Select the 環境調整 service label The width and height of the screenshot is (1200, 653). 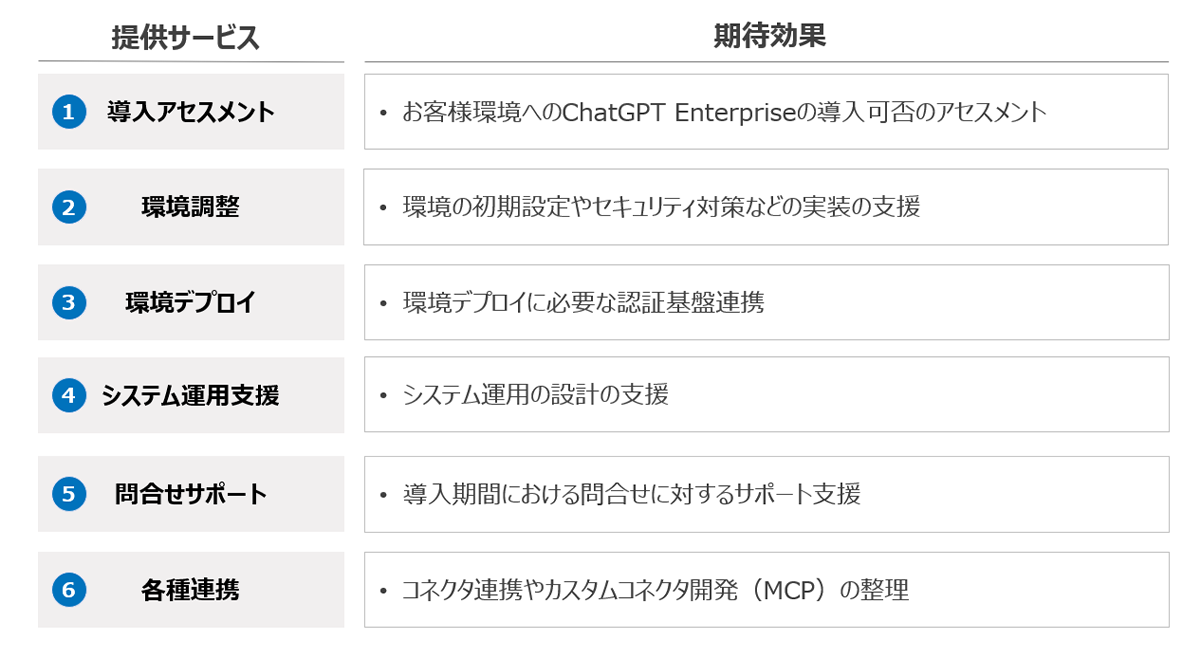(x=191, y=208)
